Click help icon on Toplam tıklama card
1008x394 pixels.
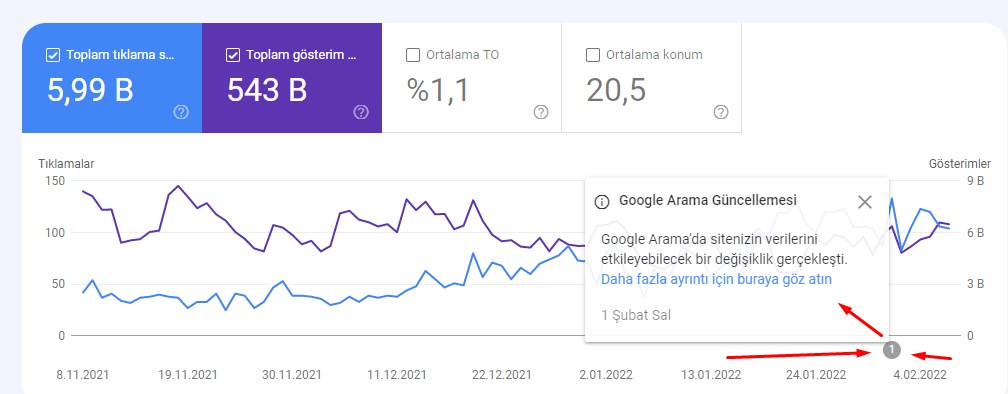click(x=181, y=112)
